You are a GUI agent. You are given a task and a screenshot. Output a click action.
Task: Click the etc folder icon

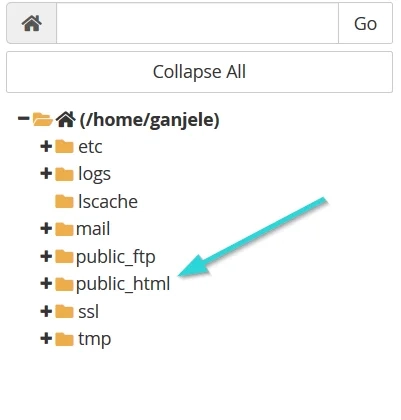coord(64,146)
